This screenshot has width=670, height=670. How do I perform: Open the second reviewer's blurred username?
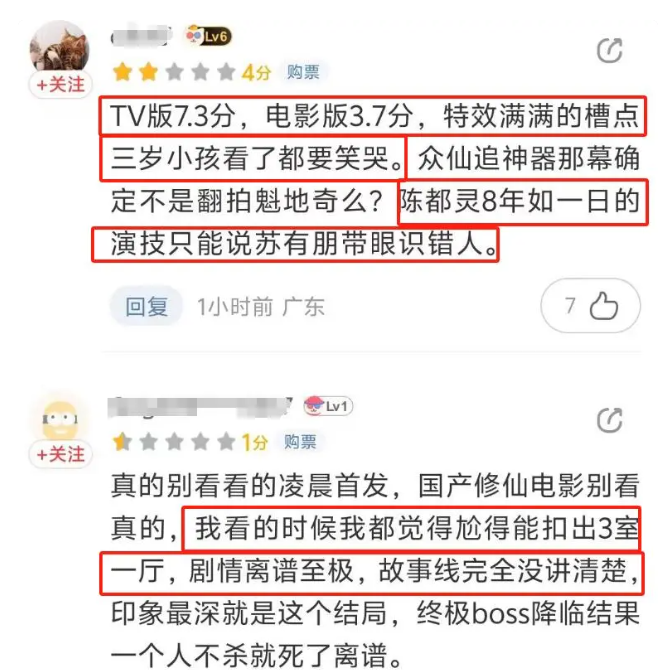[200, 406]
